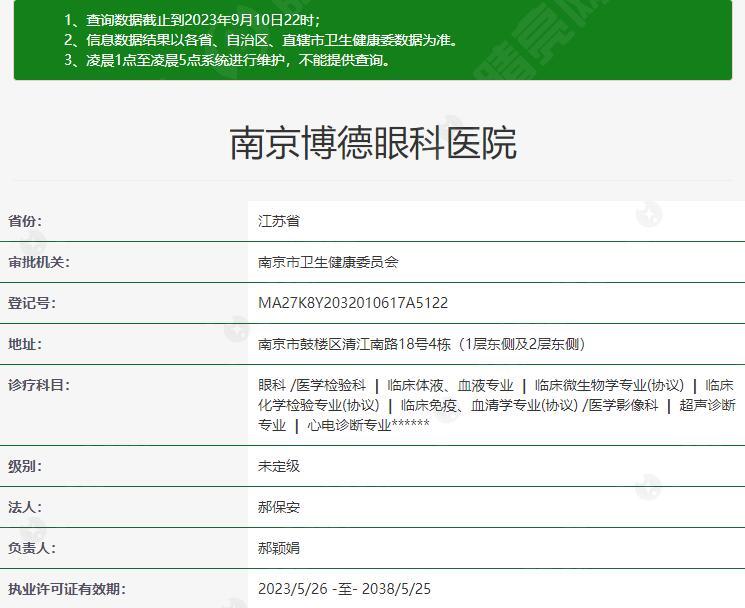The height and width of the screenshot is (608, 745).
Task: Select registration number MA27K8Y2032010617A5122
Action: click(353, 303)
